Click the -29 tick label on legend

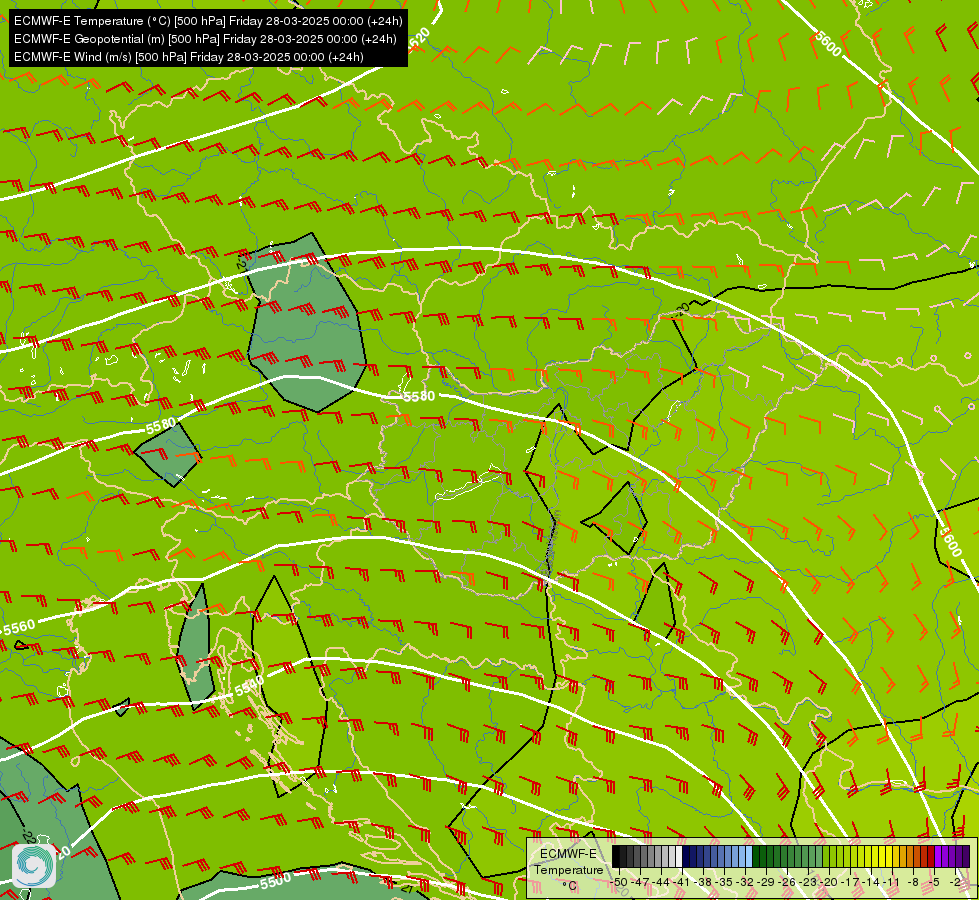click(x=766, y=882)
